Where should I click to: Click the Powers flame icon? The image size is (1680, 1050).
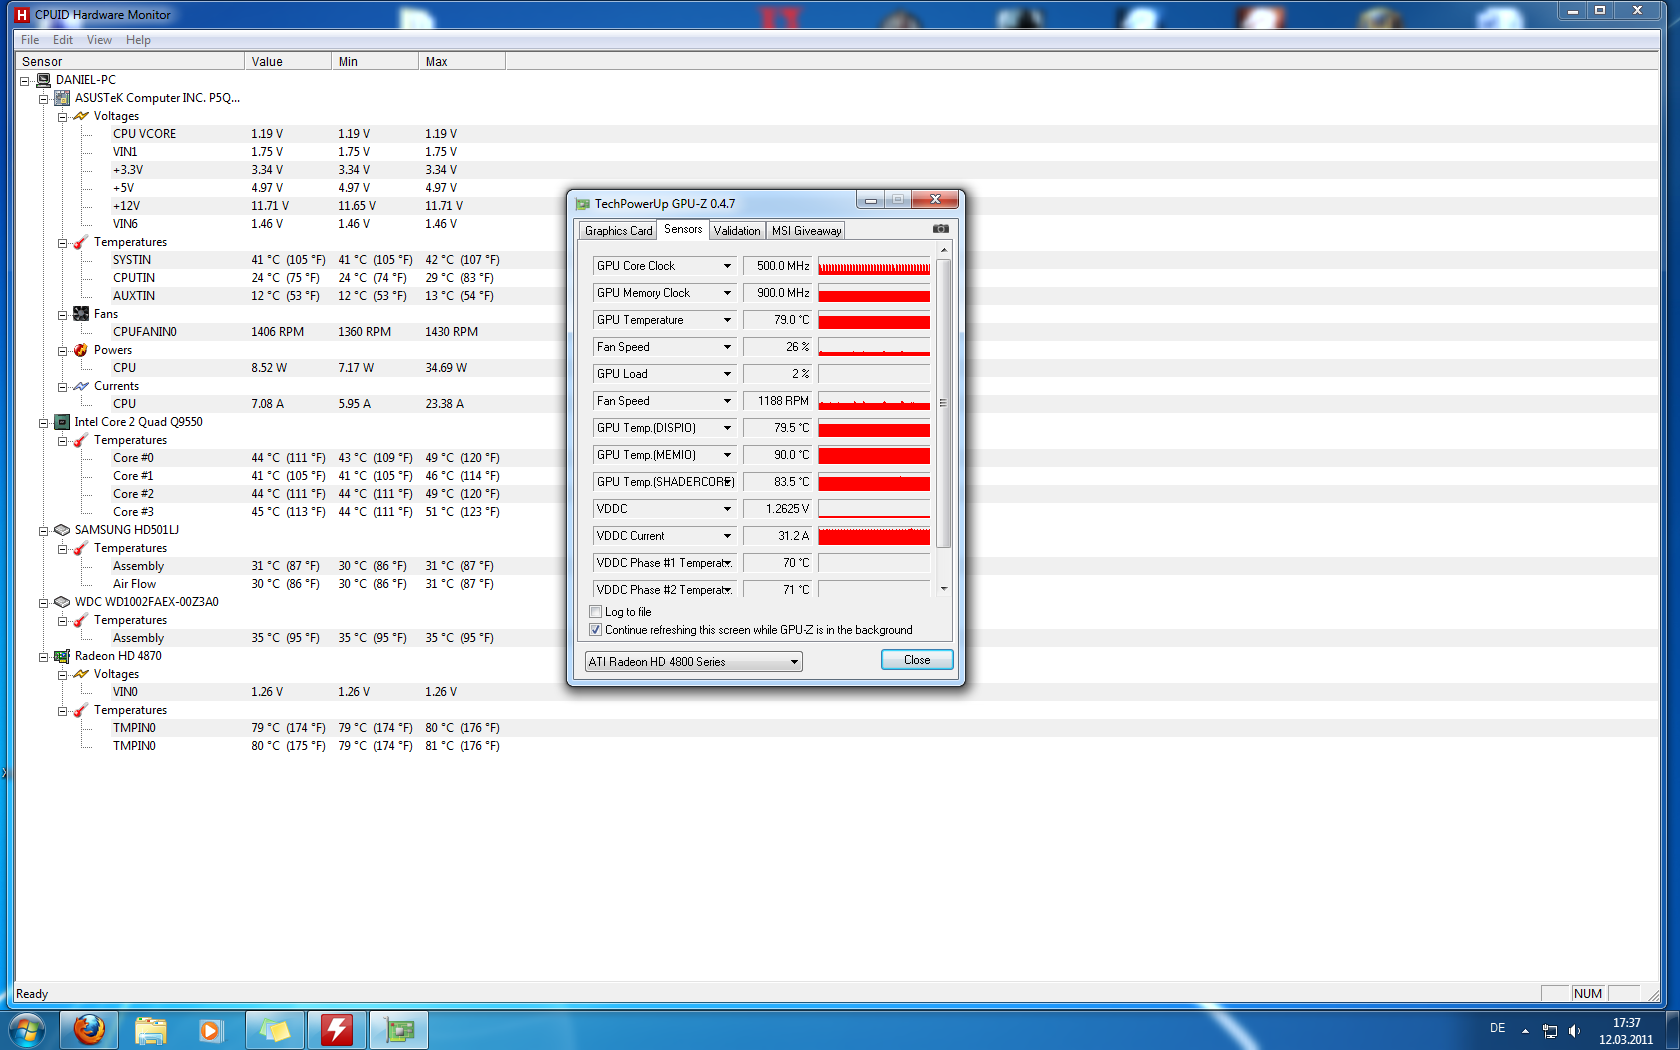(x=81, y=350)
